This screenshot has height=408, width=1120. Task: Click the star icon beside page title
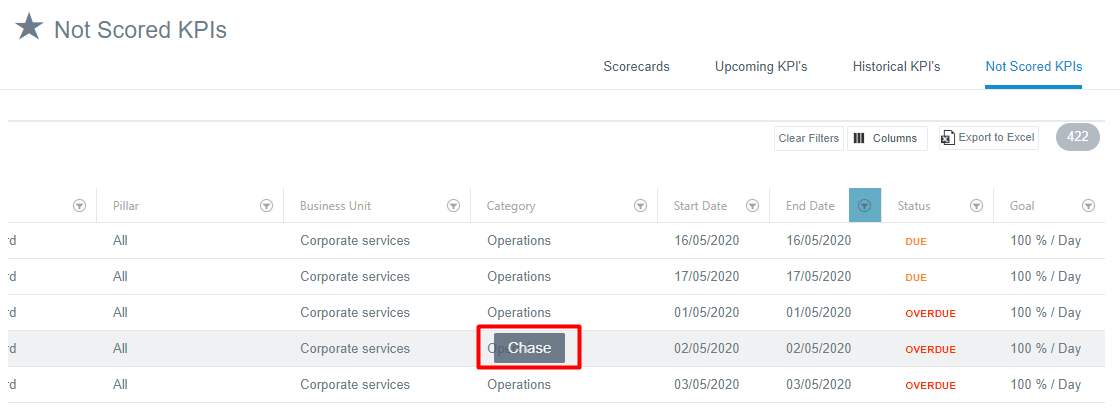(29, 28)
